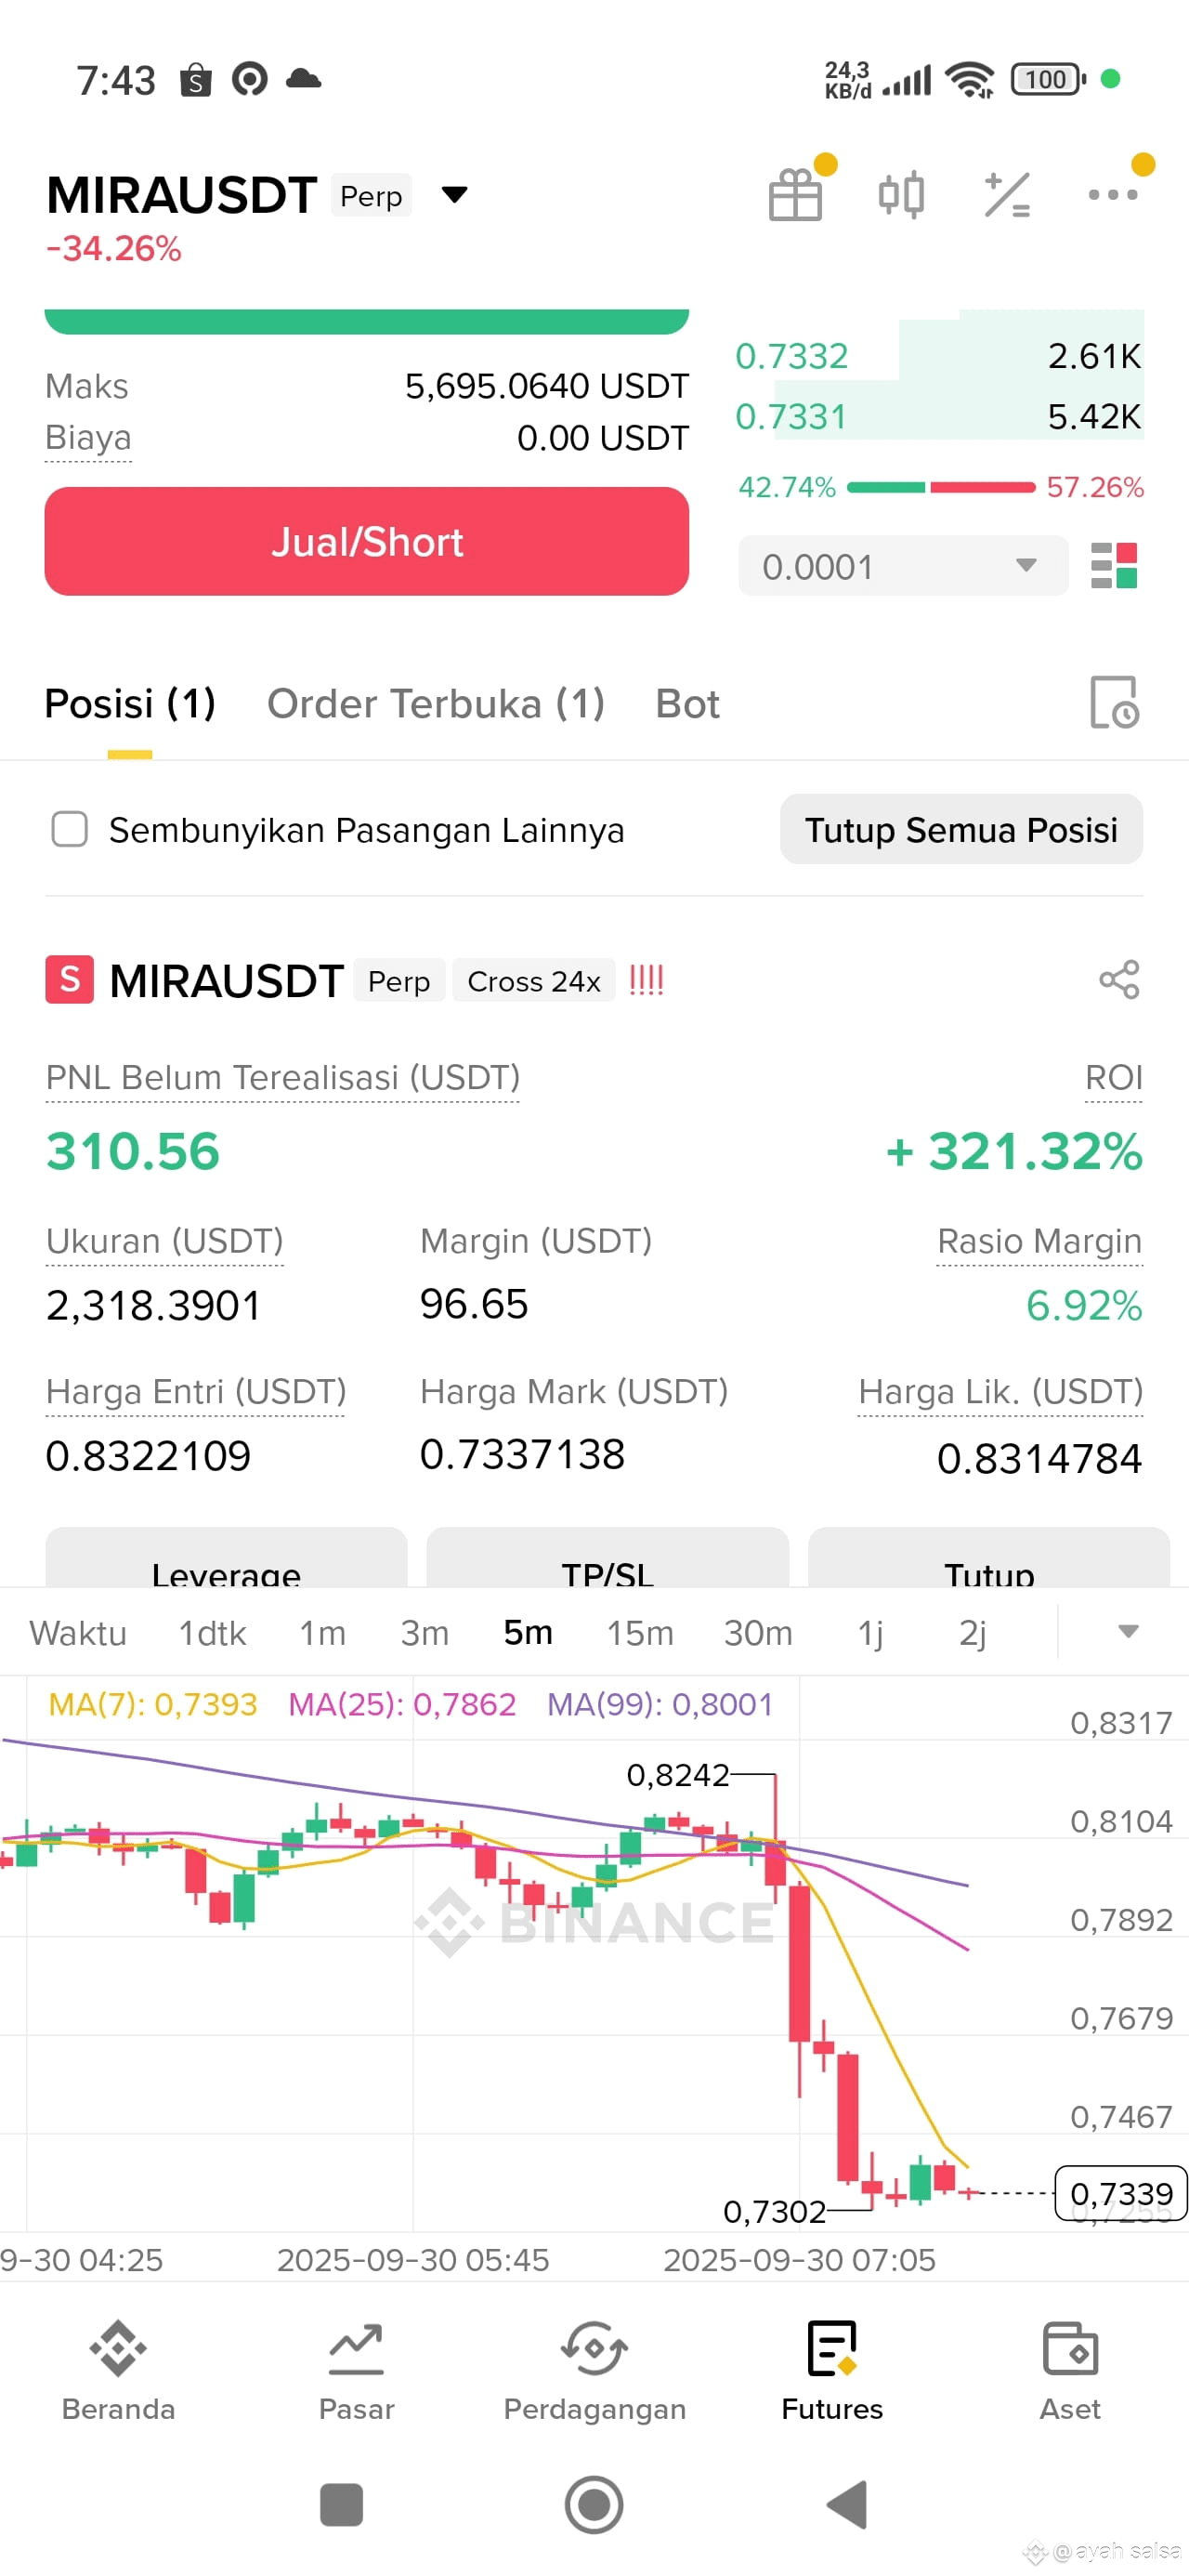Tap the TP/SL button
Viewport: 1189px width, 2576px height.
(x=607, y=1558)
